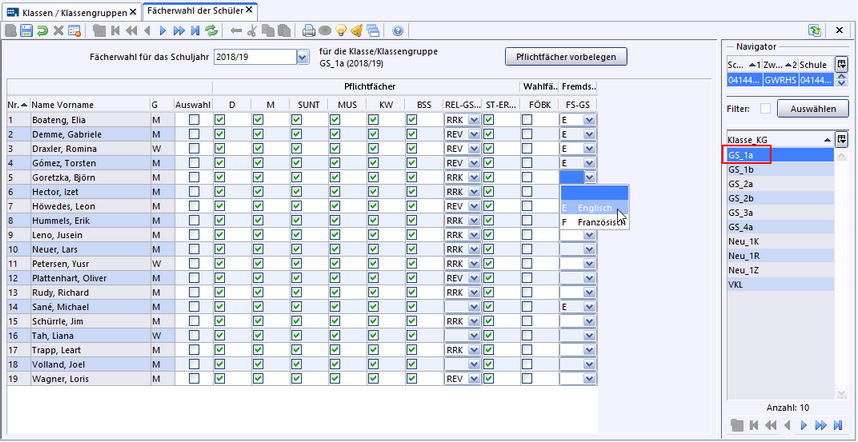Toggle the Auswahl checkbox for Boateng, Elia
Viewport: 858px width, 442px height.
tap(194, 120)
